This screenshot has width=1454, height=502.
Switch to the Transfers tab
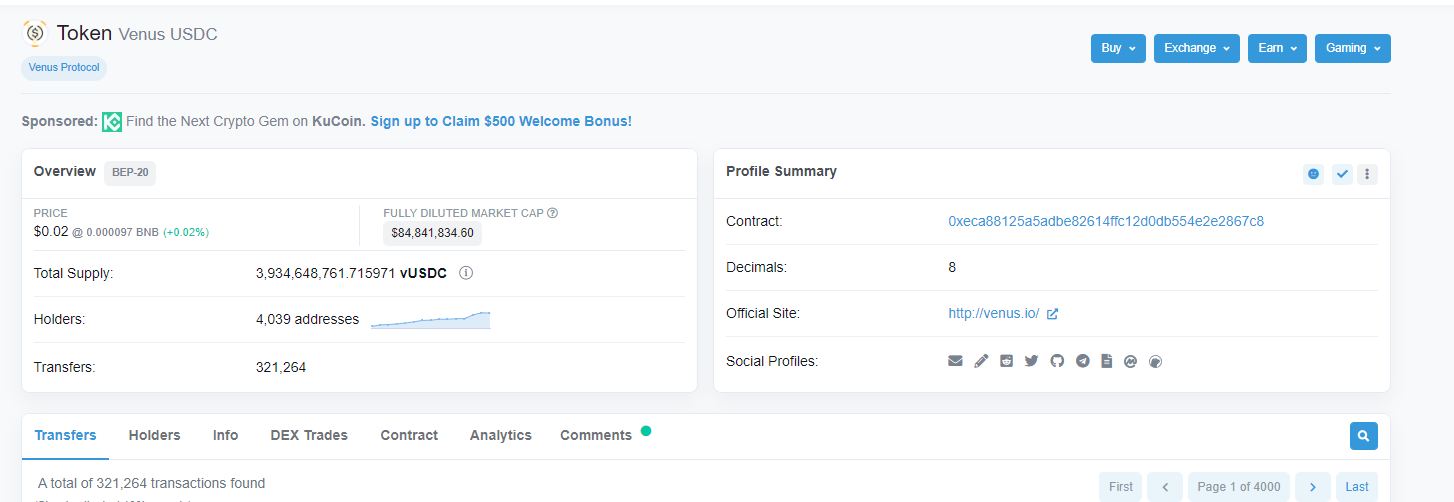(65, 435)
